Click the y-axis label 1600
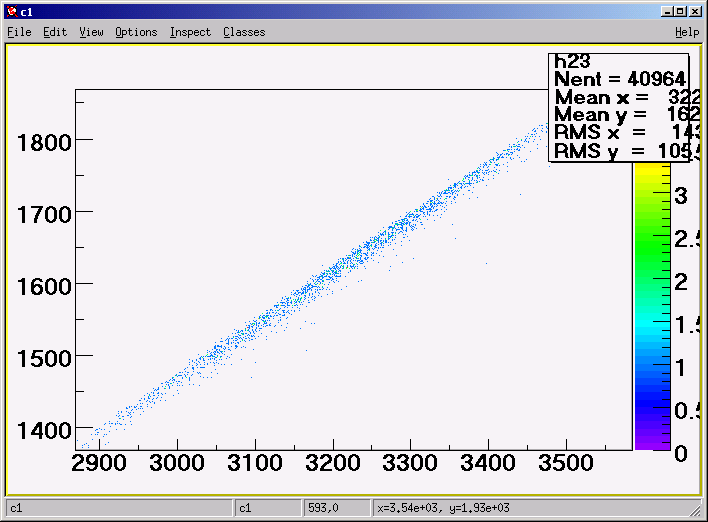The image size is (708, 522). [x=44, y=287]
